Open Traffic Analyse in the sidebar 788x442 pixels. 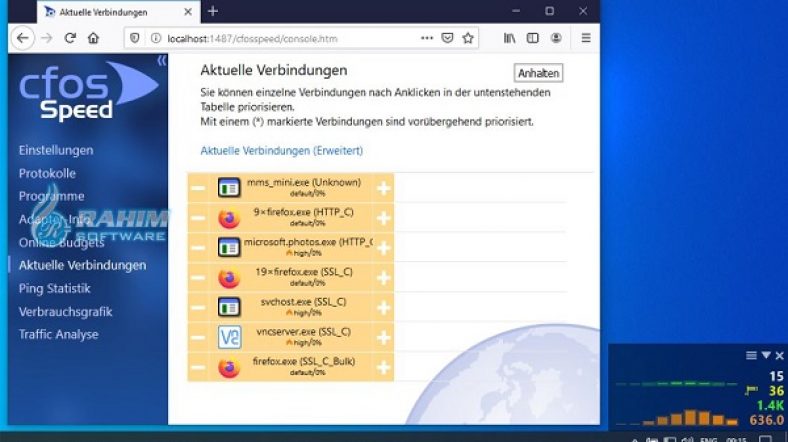point(58,335)
